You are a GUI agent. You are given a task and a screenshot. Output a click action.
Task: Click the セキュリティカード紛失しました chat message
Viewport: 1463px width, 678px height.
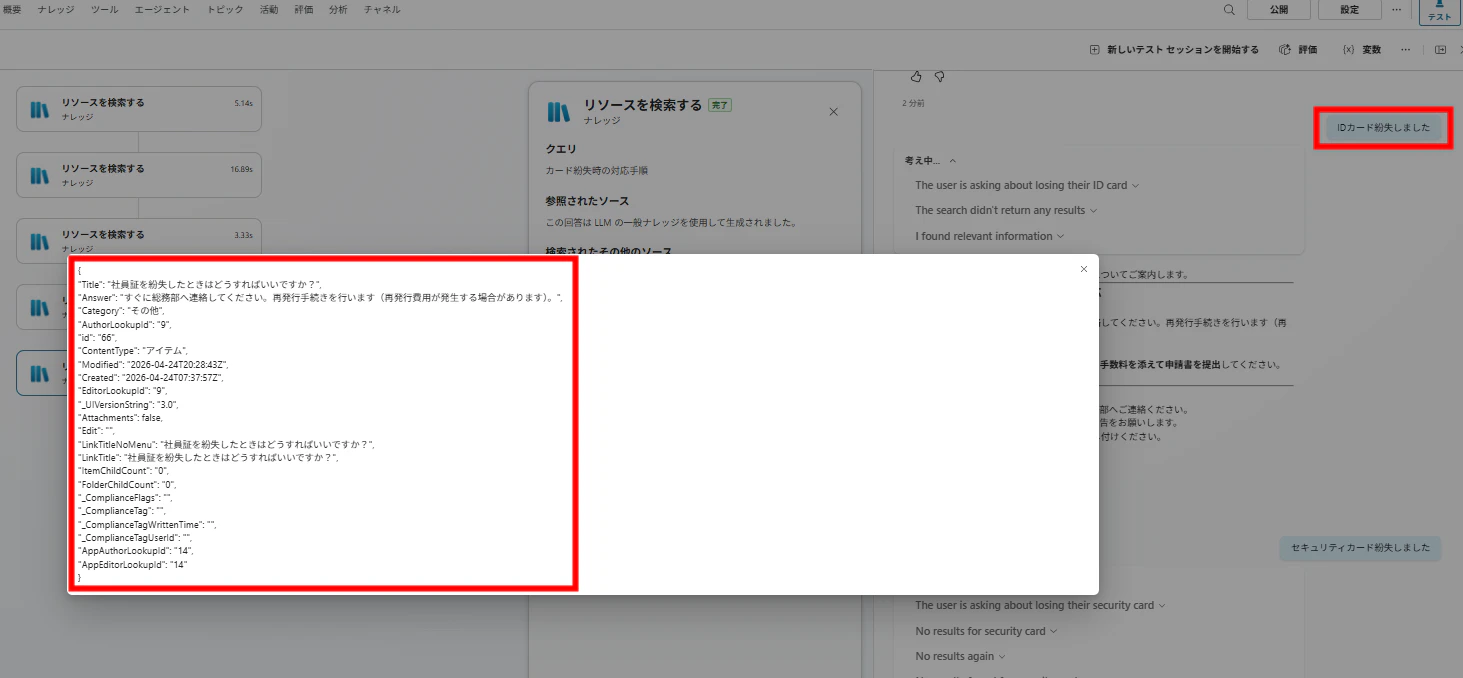[1360, 548]
